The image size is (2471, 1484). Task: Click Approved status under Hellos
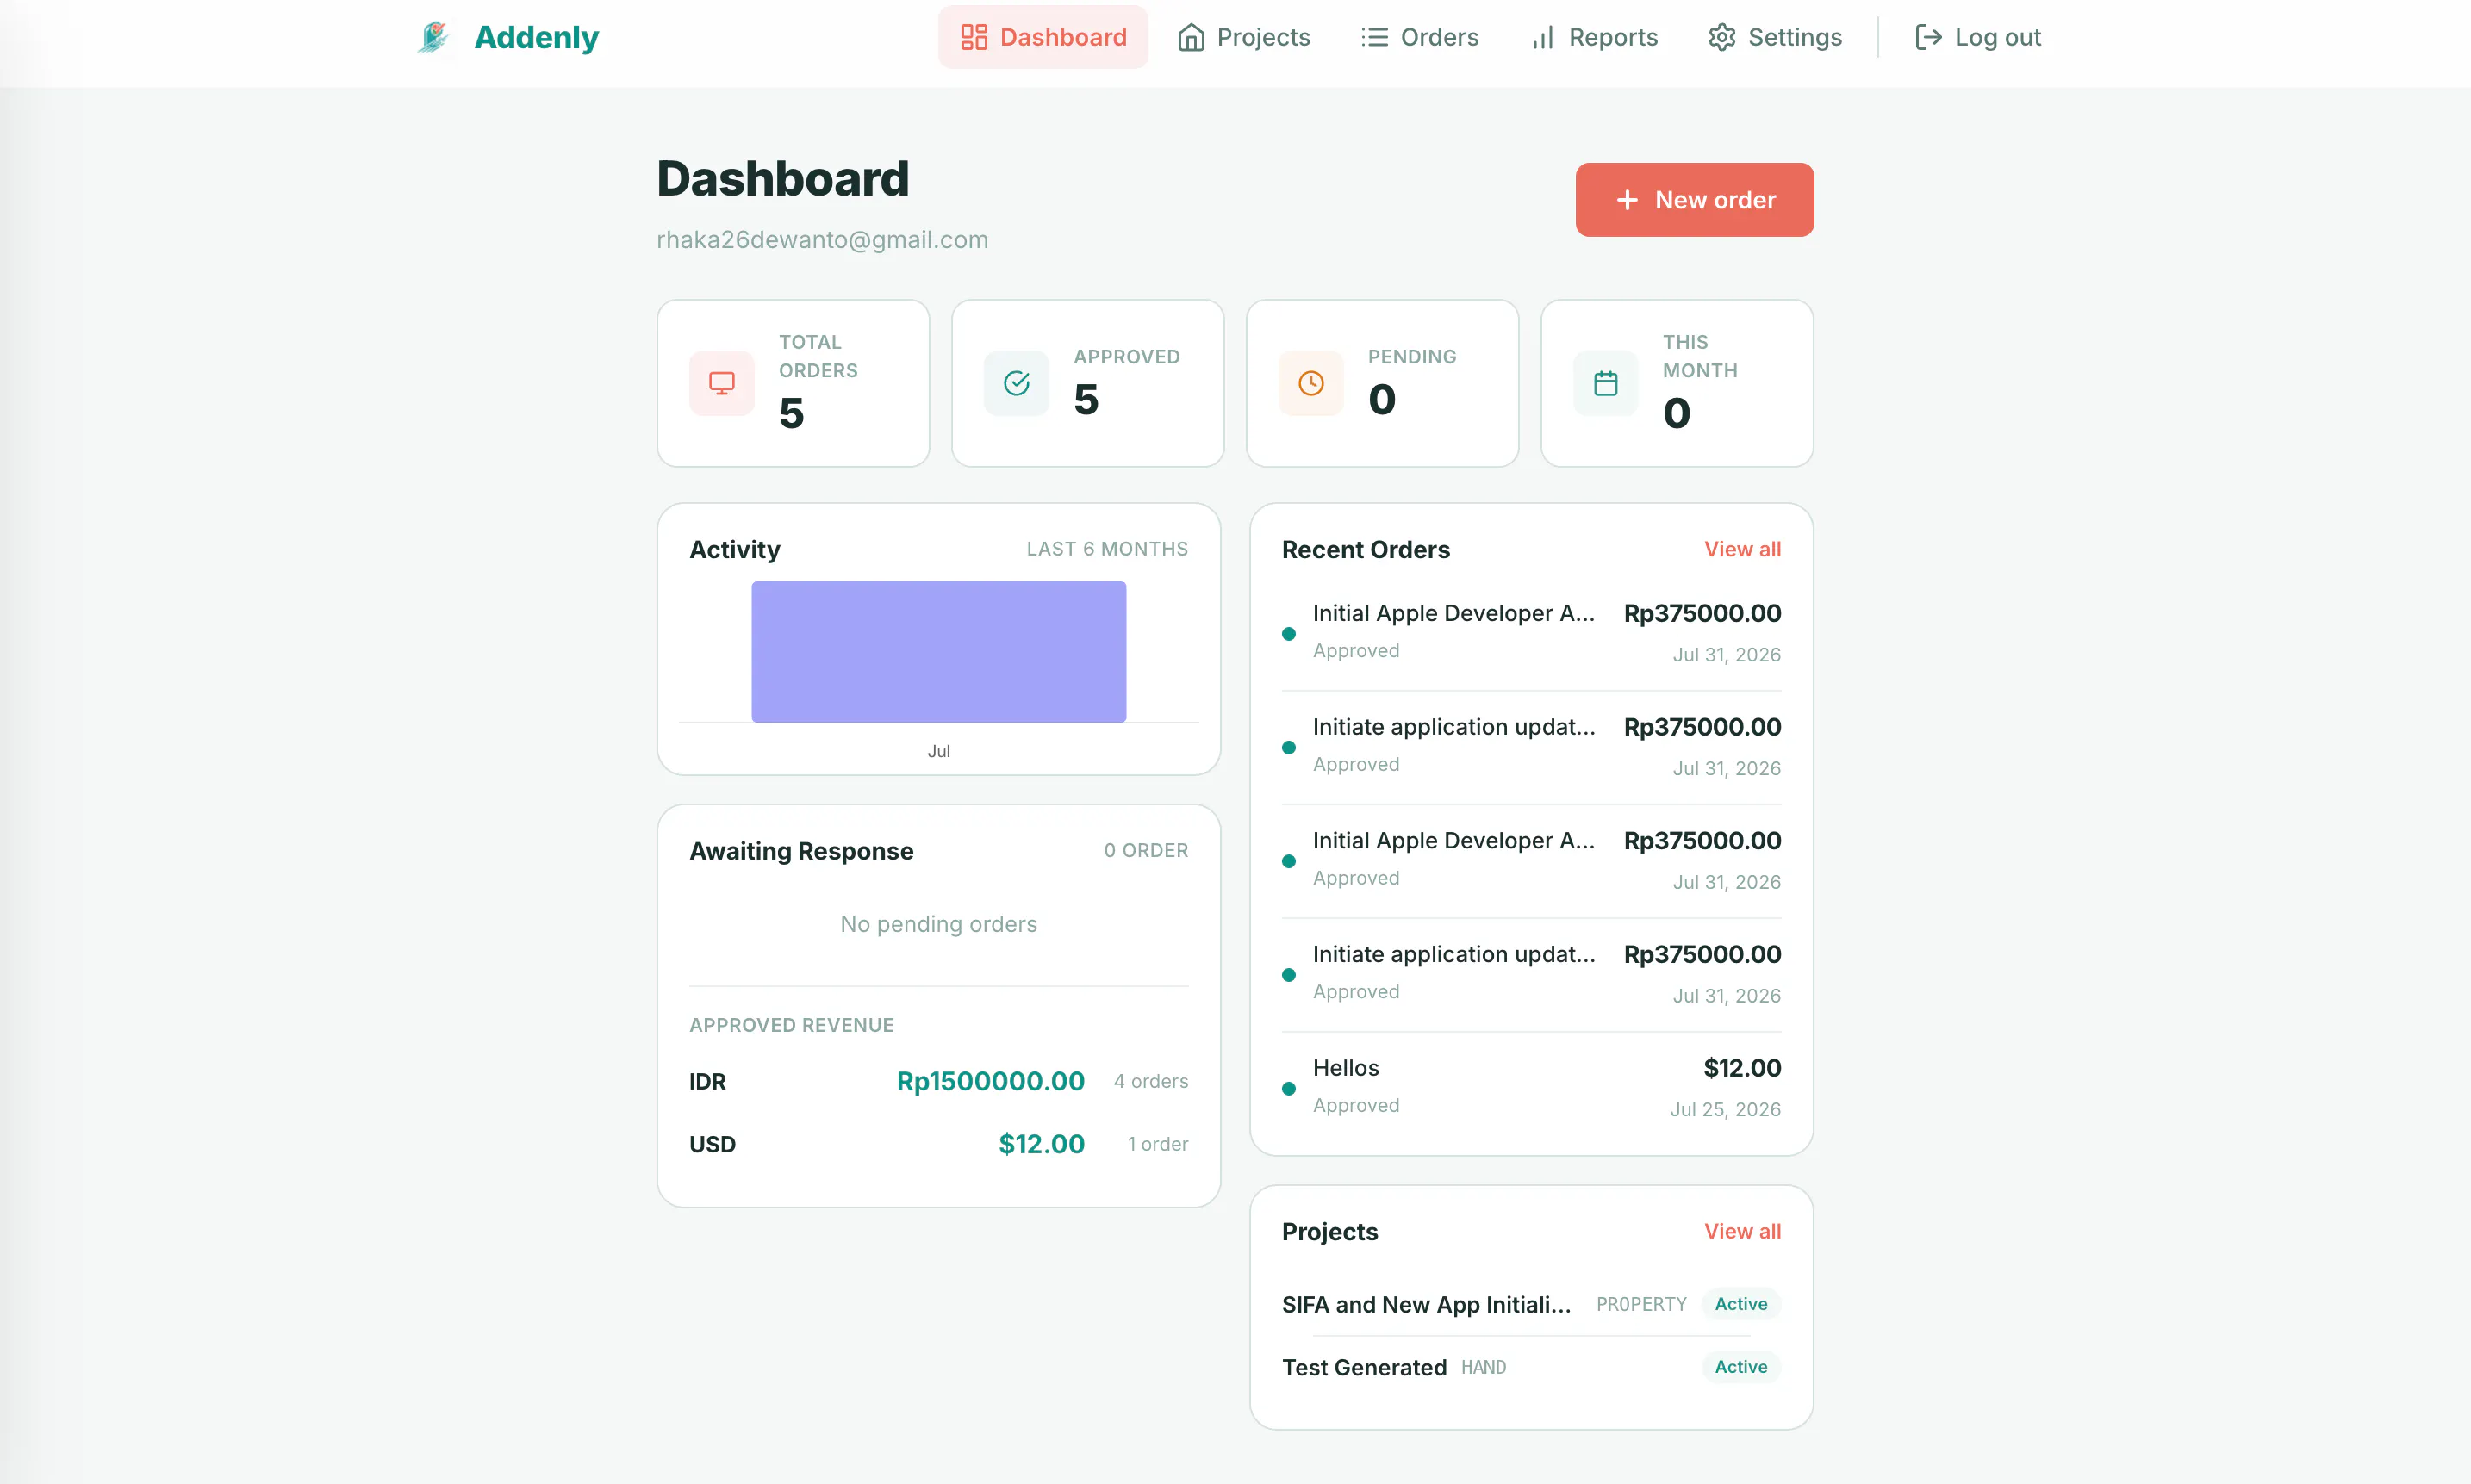(1356, 1105)
